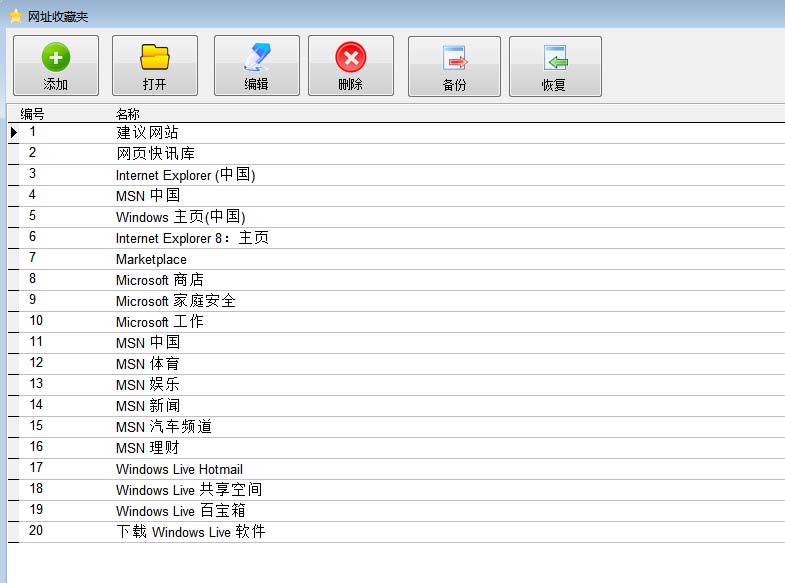Select the row Microsoft 商店
785x583 pixels.
click(x=396, y=280)
